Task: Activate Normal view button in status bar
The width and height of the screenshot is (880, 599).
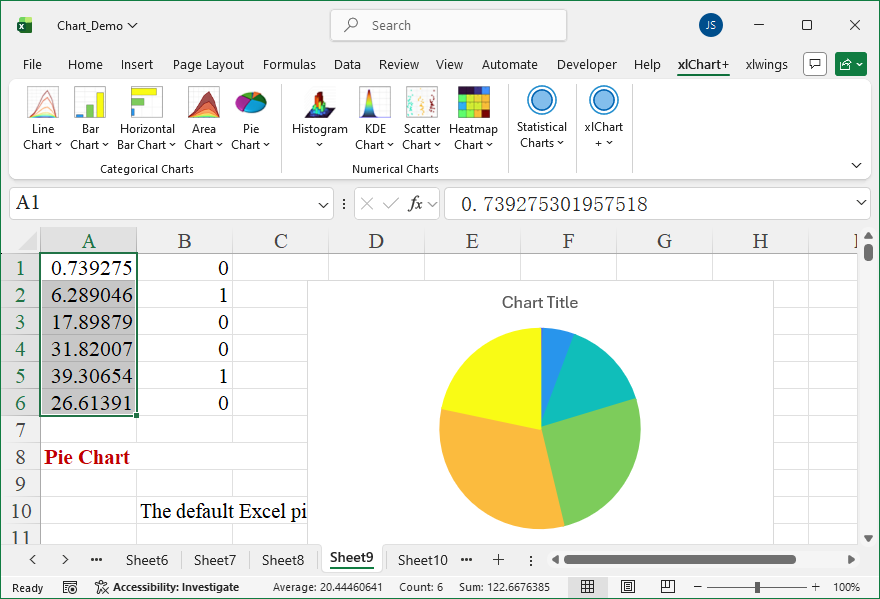Action: [x=588, y=587]
